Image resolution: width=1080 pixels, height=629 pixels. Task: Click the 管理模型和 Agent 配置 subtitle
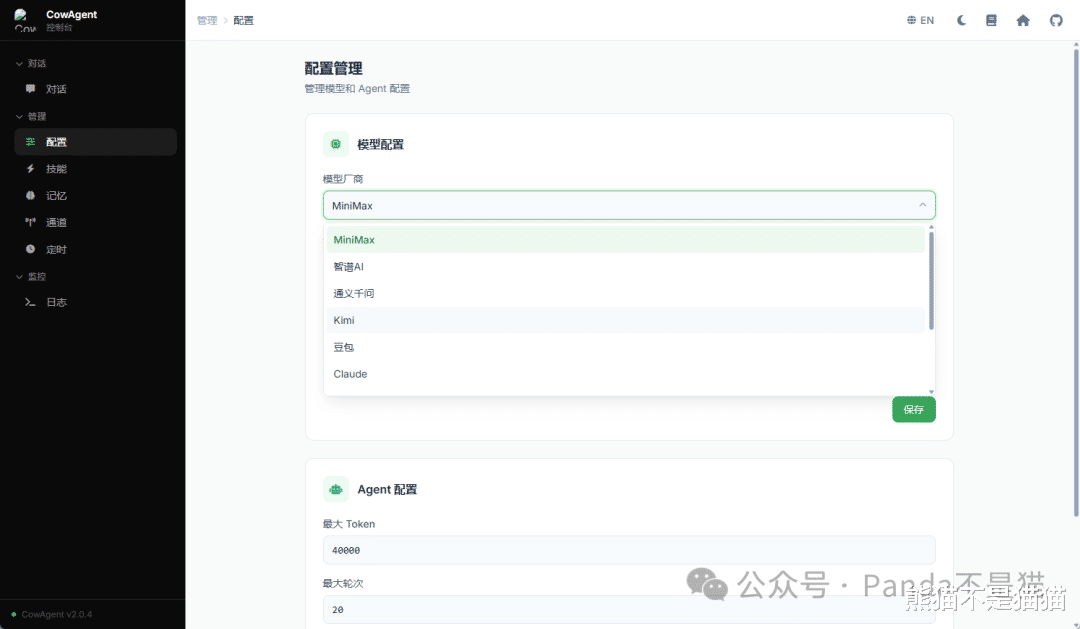[357, 88]
